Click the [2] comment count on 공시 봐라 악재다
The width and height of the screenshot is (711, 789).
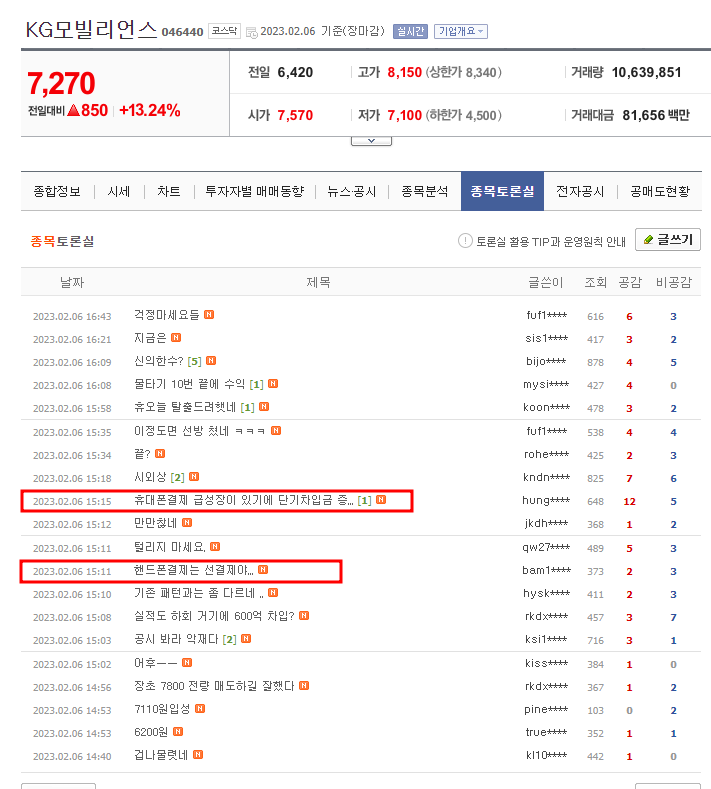(x=229, y=640)
